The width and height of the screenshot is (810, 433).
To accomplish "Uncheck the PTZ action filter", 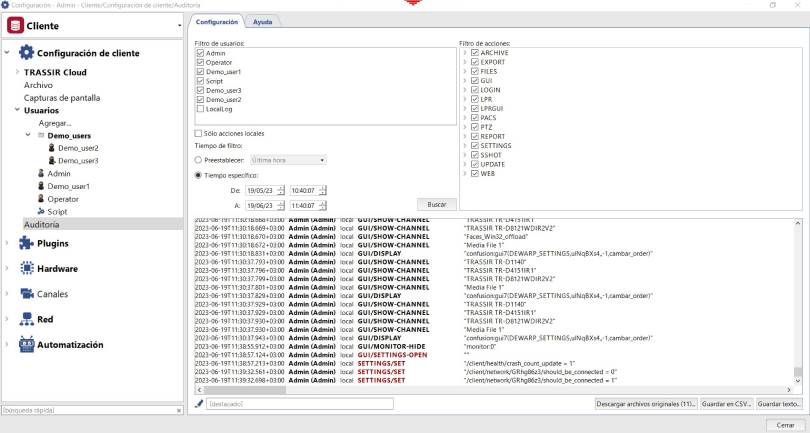I will [475, 127].
